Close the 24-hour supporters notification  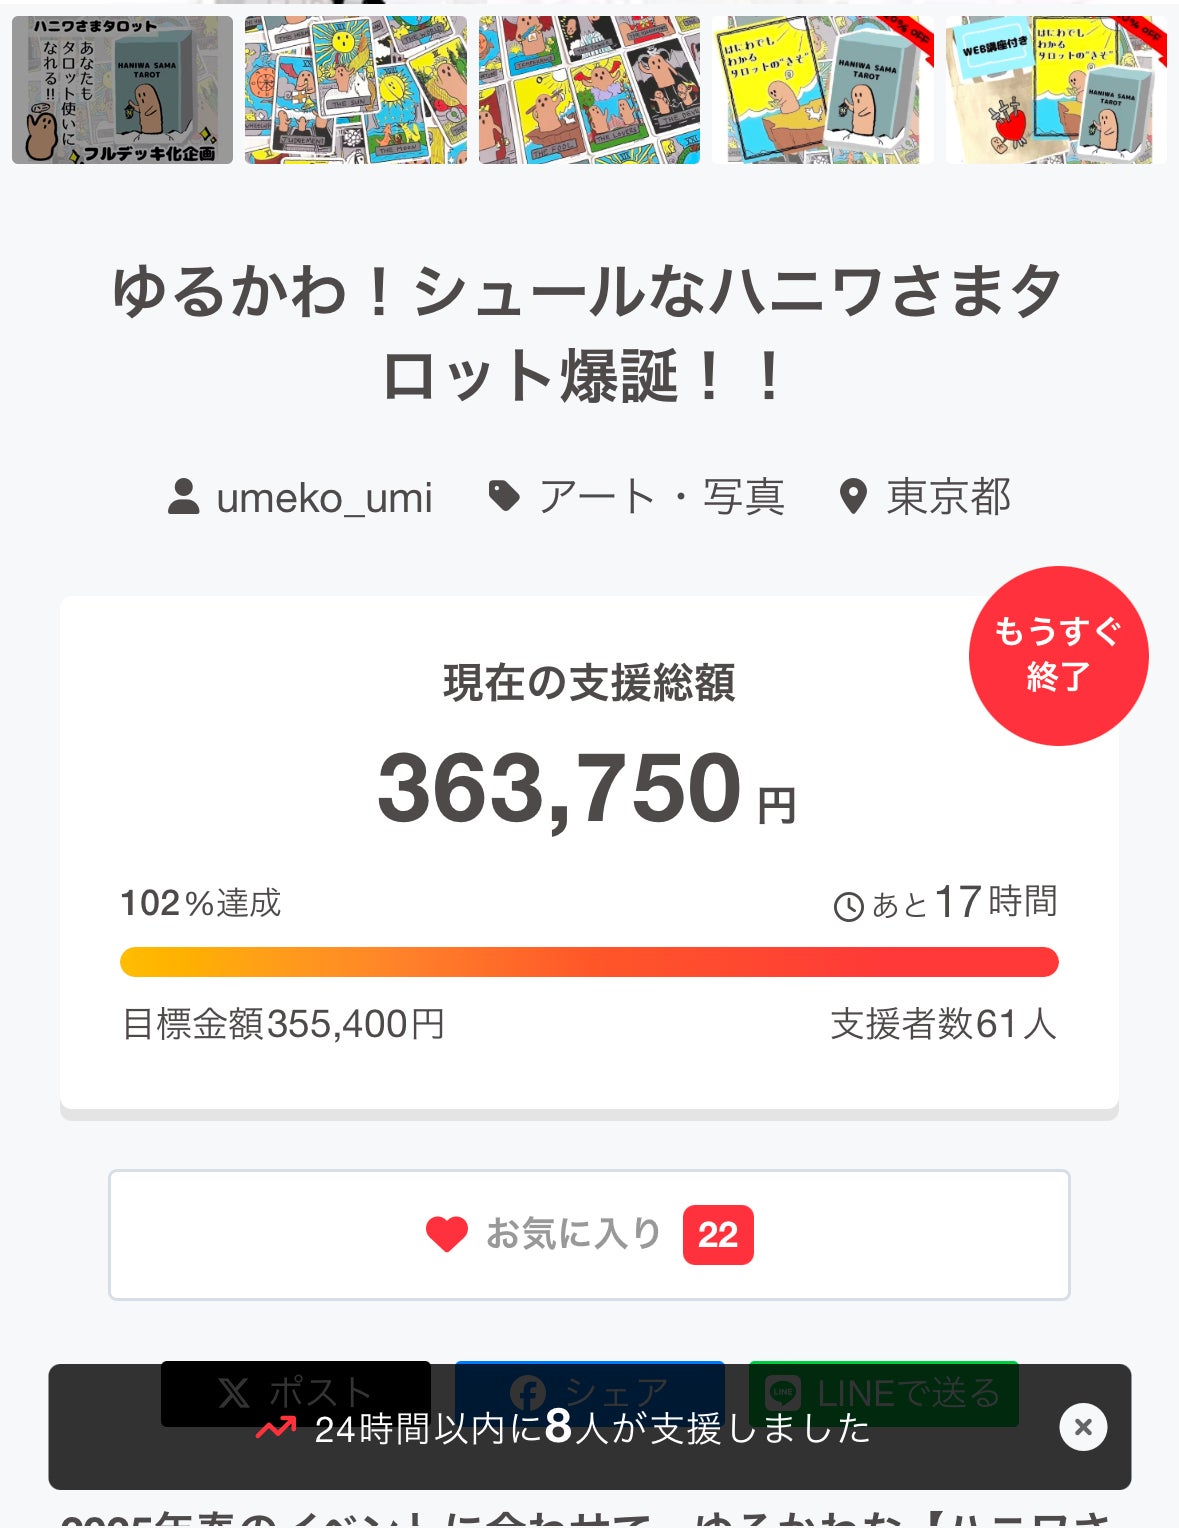(x=1083, y=1427)
